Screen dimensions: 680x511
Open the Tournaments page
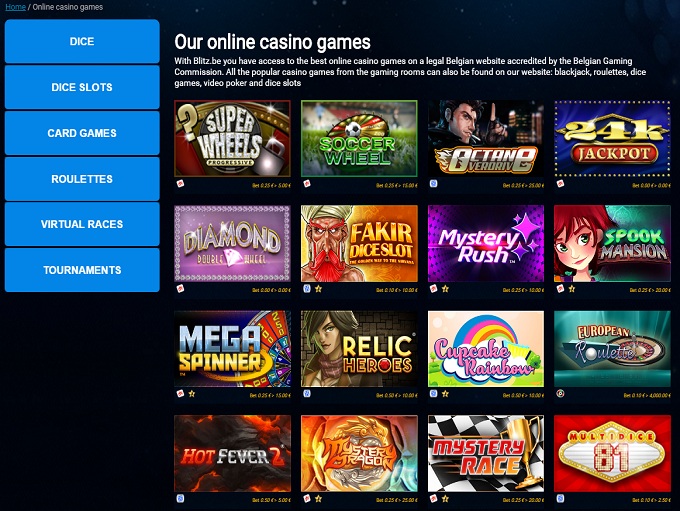(82, 270)
